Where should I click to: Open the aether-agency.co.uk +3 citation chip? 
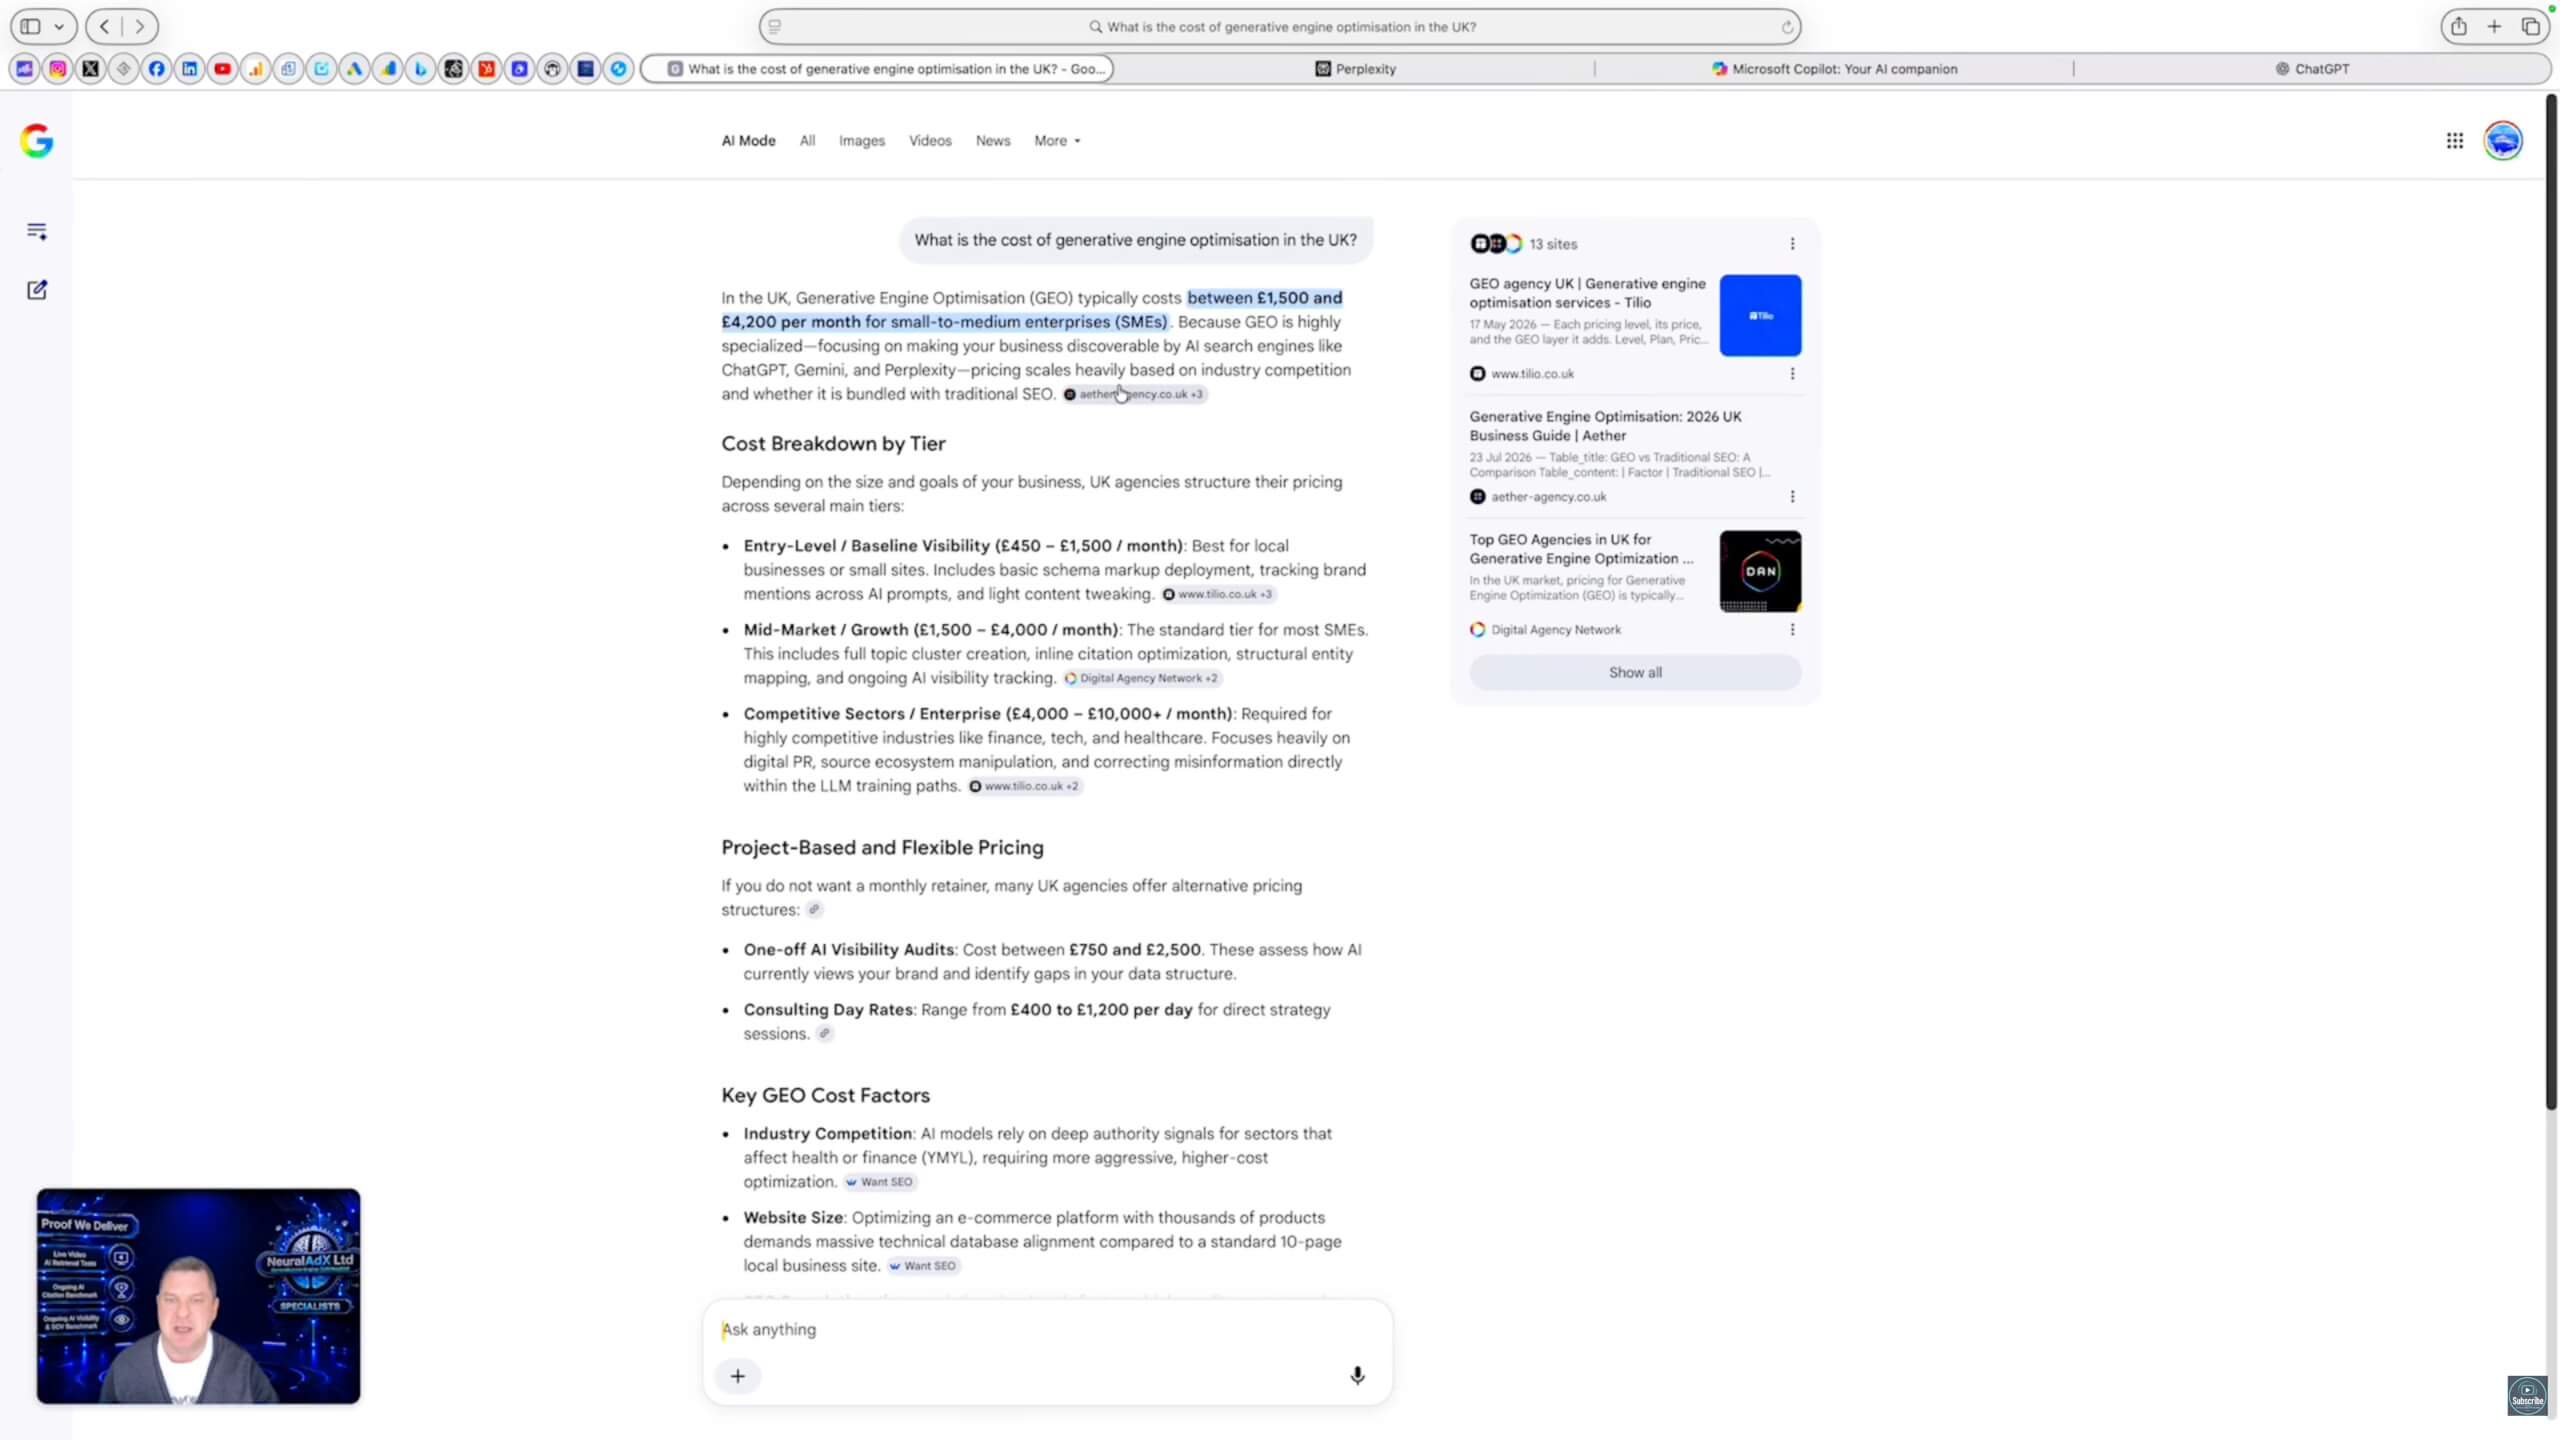click(x=1135, y=395)
